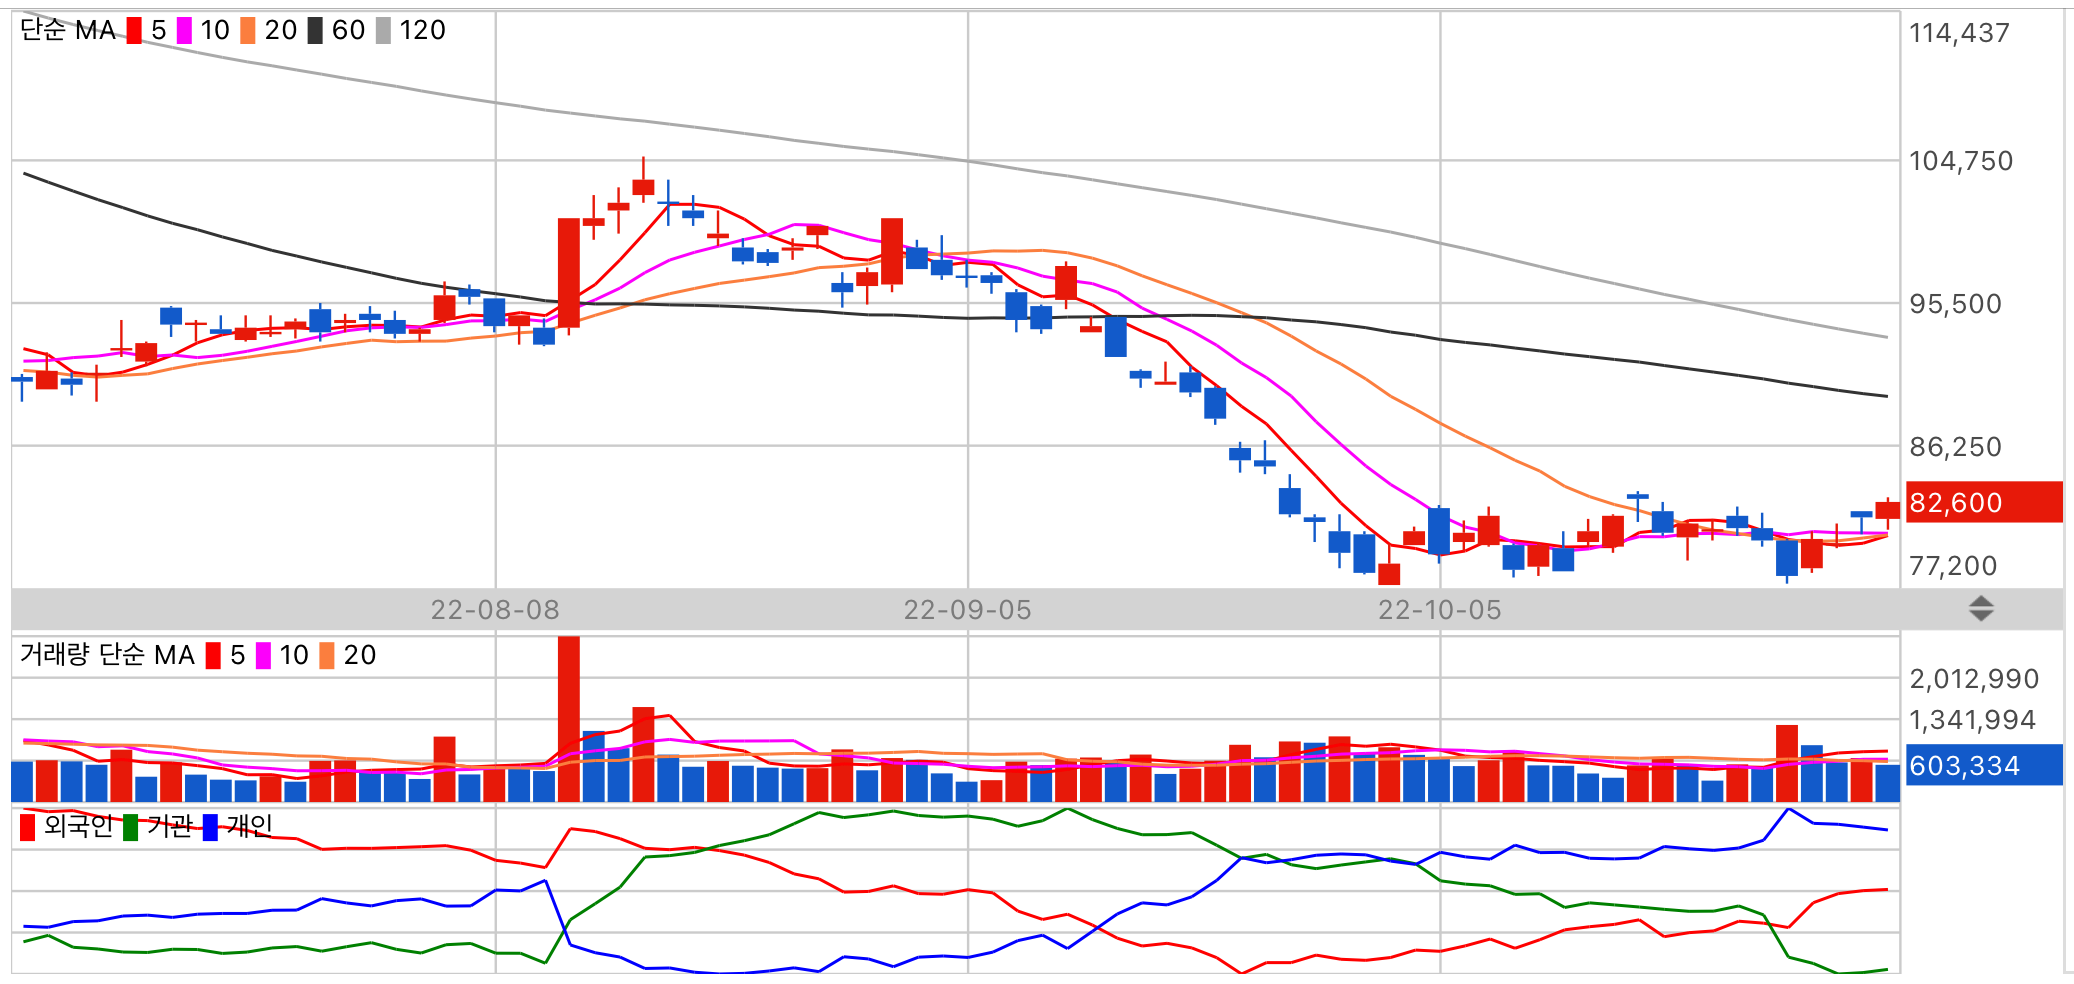The height and width of the screenshot is (984, 2074).
Task: Click the 114,437 price axis label
Action: point(1959,33)
